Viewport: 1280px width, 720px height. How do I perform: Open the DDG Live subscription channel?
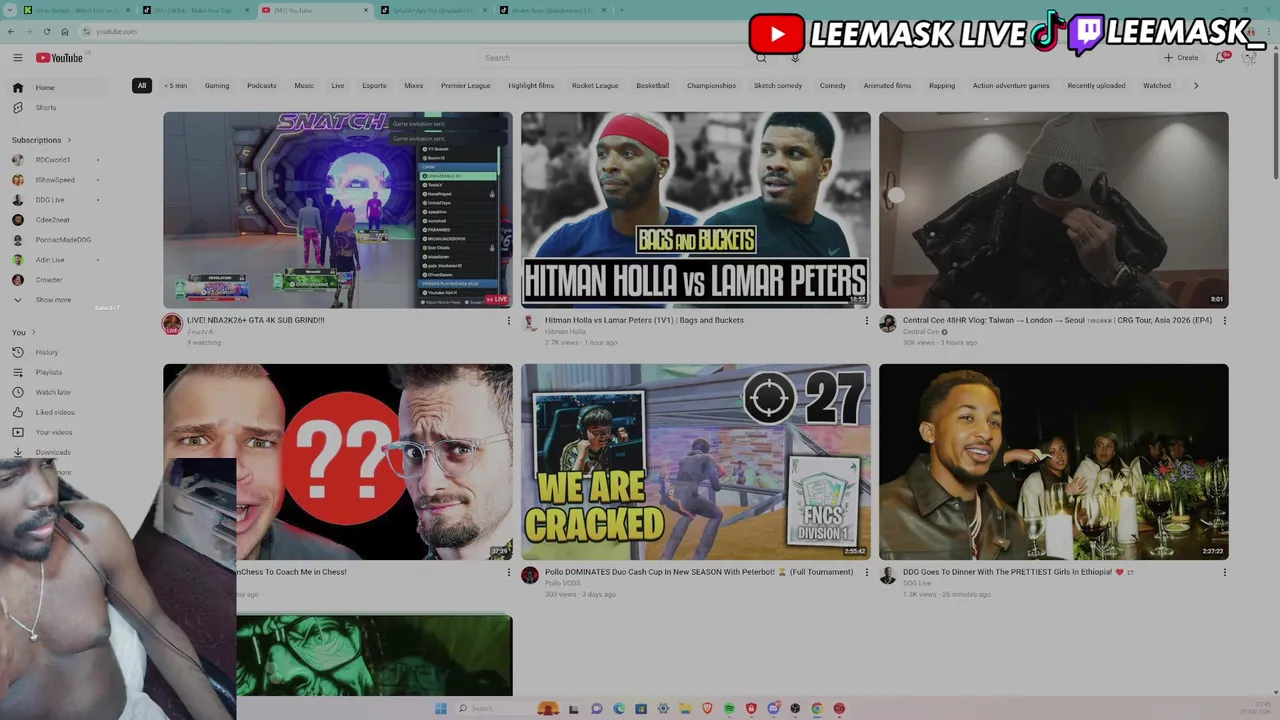[49, 200]
